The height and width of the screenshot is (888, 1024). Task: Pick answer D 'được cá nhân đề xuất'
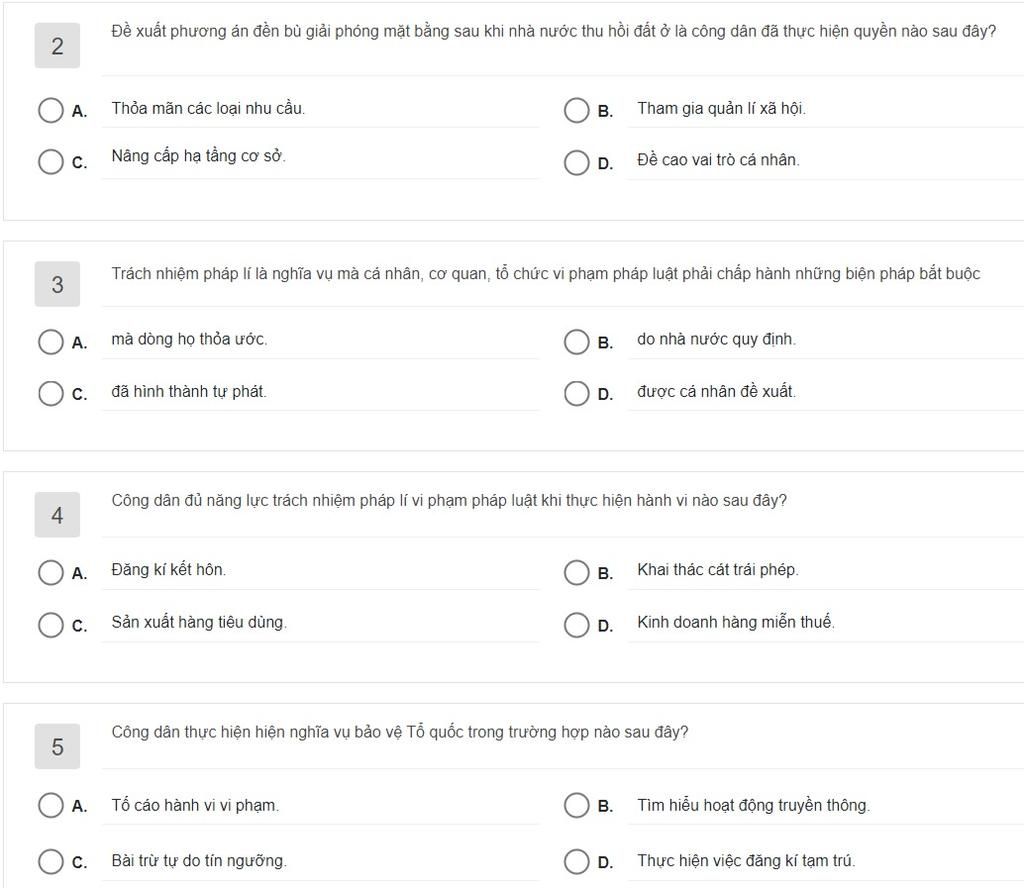(x=576, y=394)
